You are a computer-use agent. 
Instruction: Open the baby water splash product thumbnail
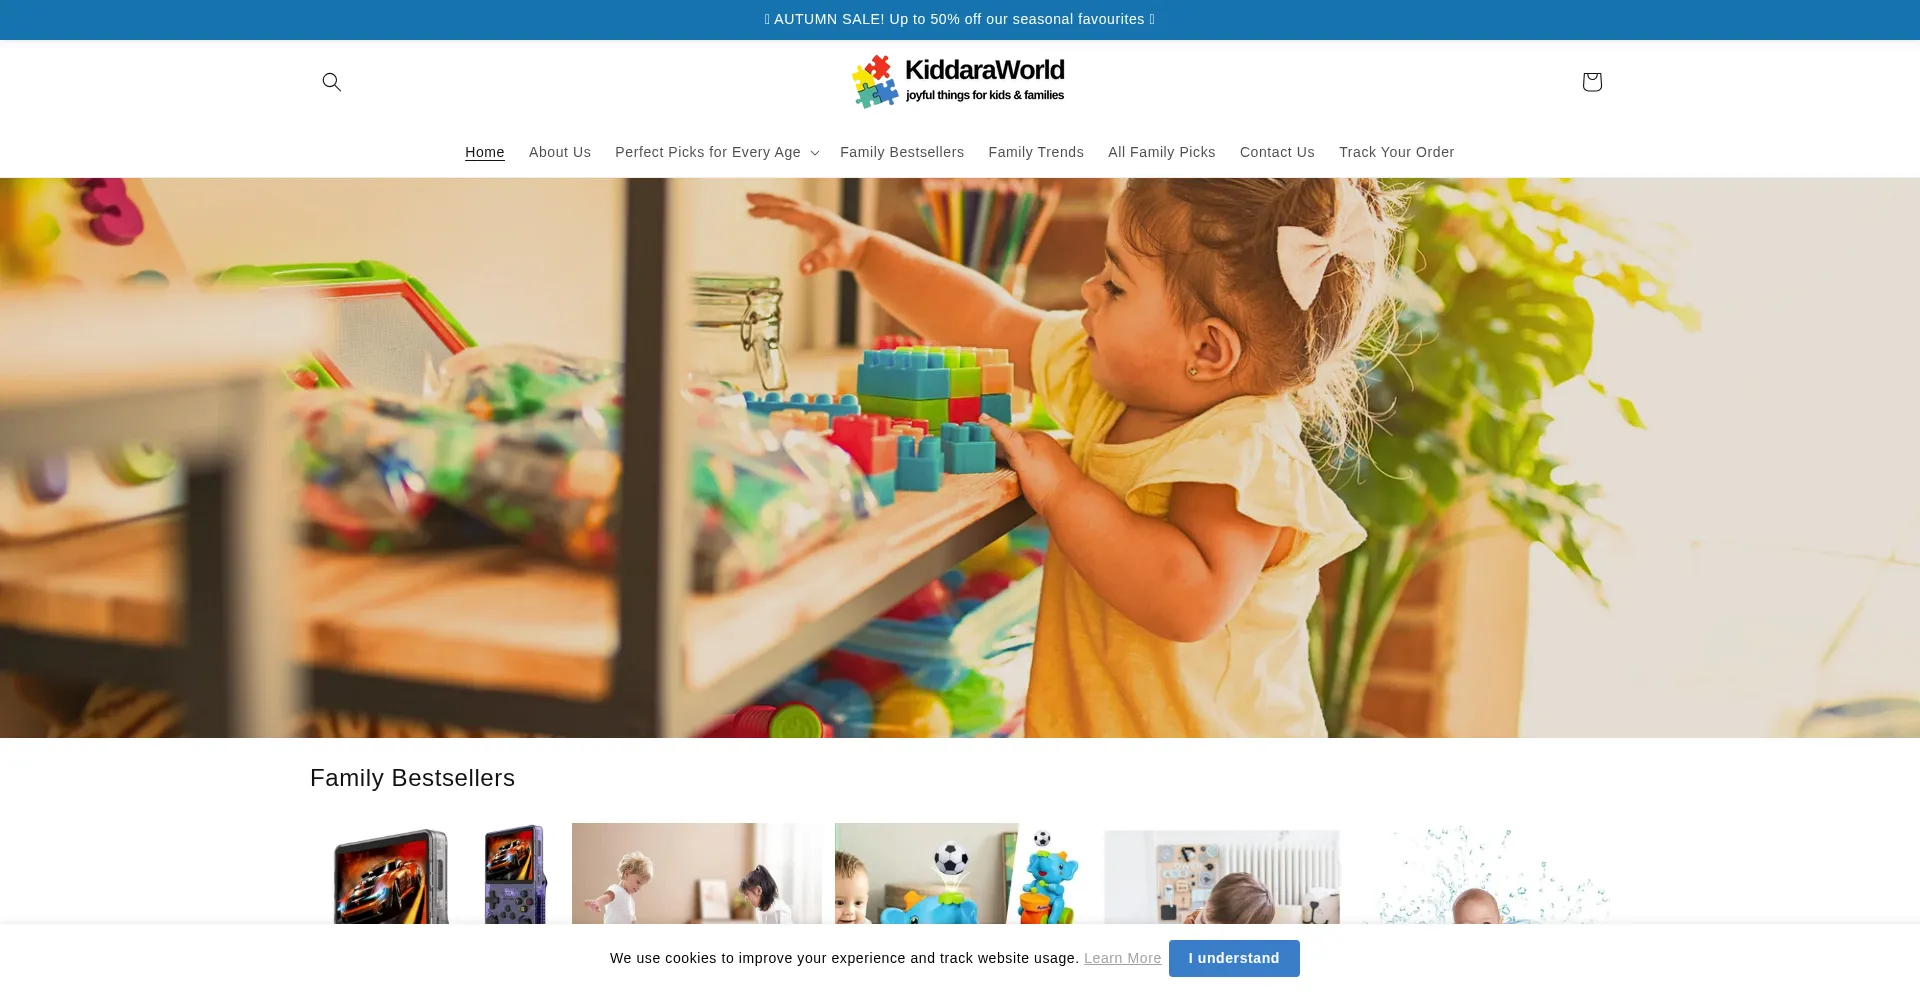pyautogui.click(x=1485, y=874)
